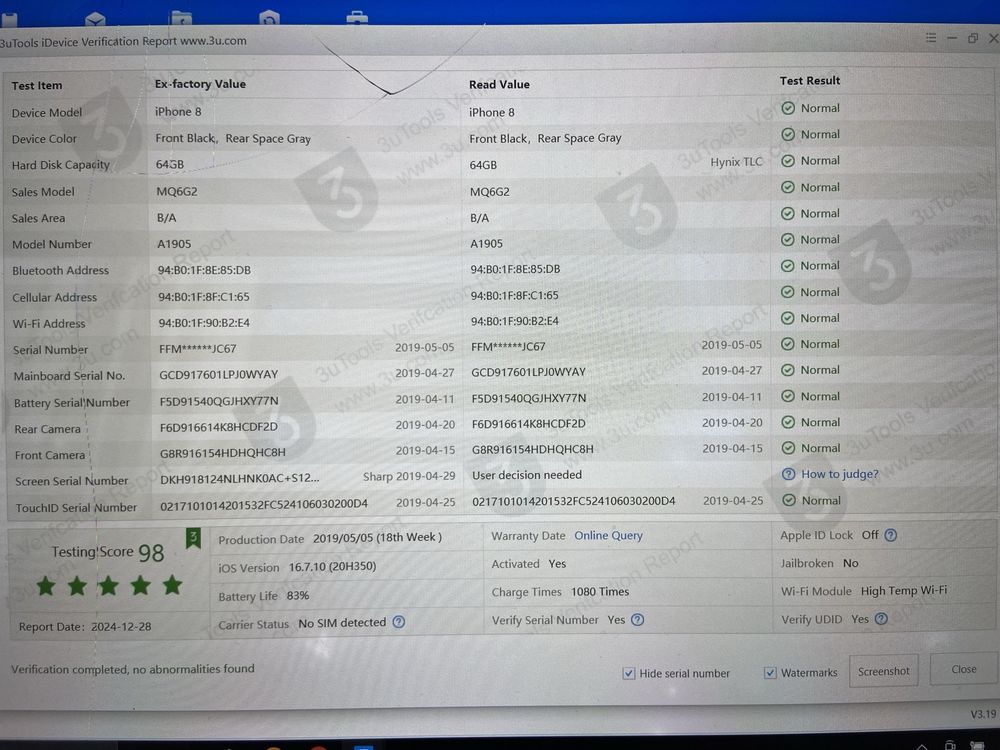Select ex-factory Bluetooth address 94:B0:1F:8E:85:DB
The image size is (1000, 750).
click(x=204, y=270)
